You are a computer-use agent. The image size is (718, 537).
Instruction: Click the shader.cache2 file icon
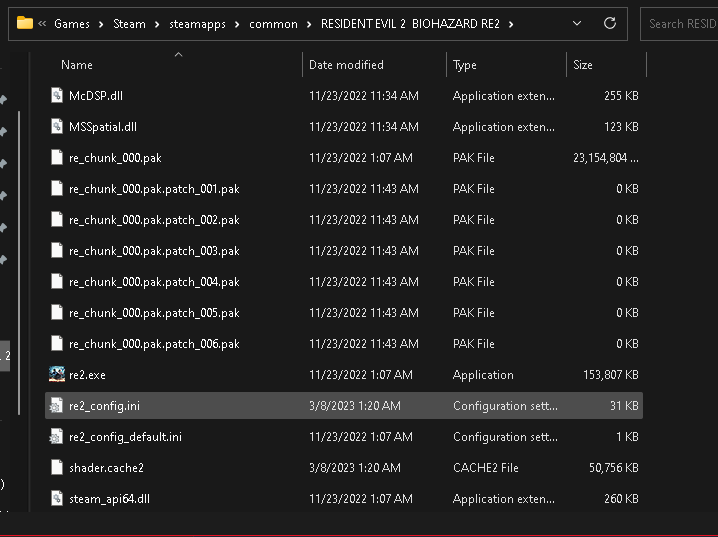click(57, 467)
